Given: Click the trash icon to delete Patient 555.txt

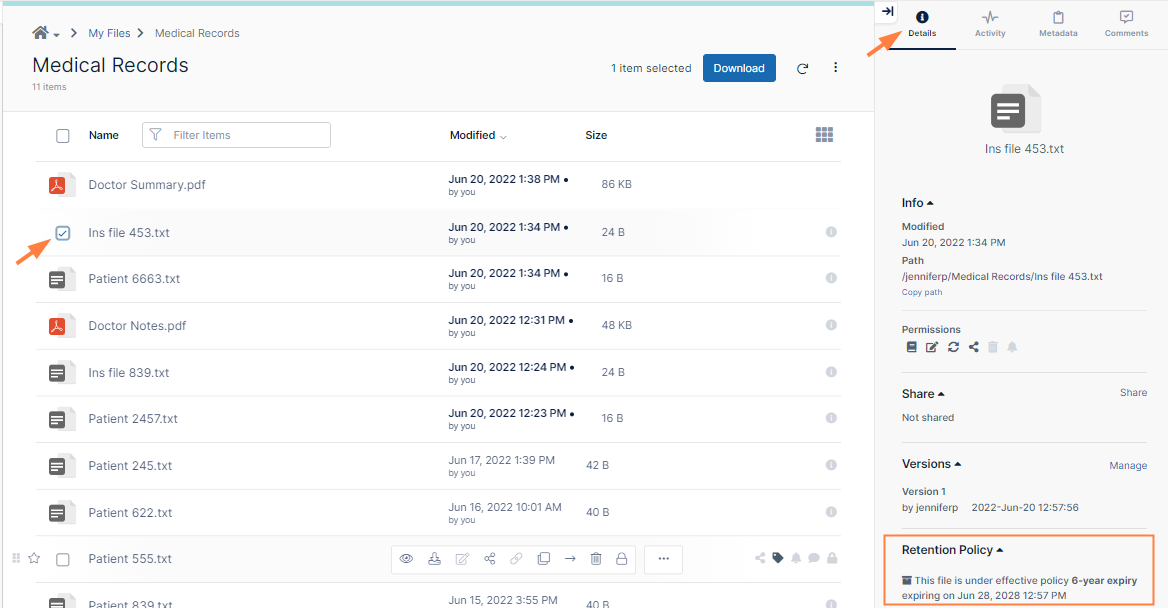Looking at the screenshot, I should 596,559.
